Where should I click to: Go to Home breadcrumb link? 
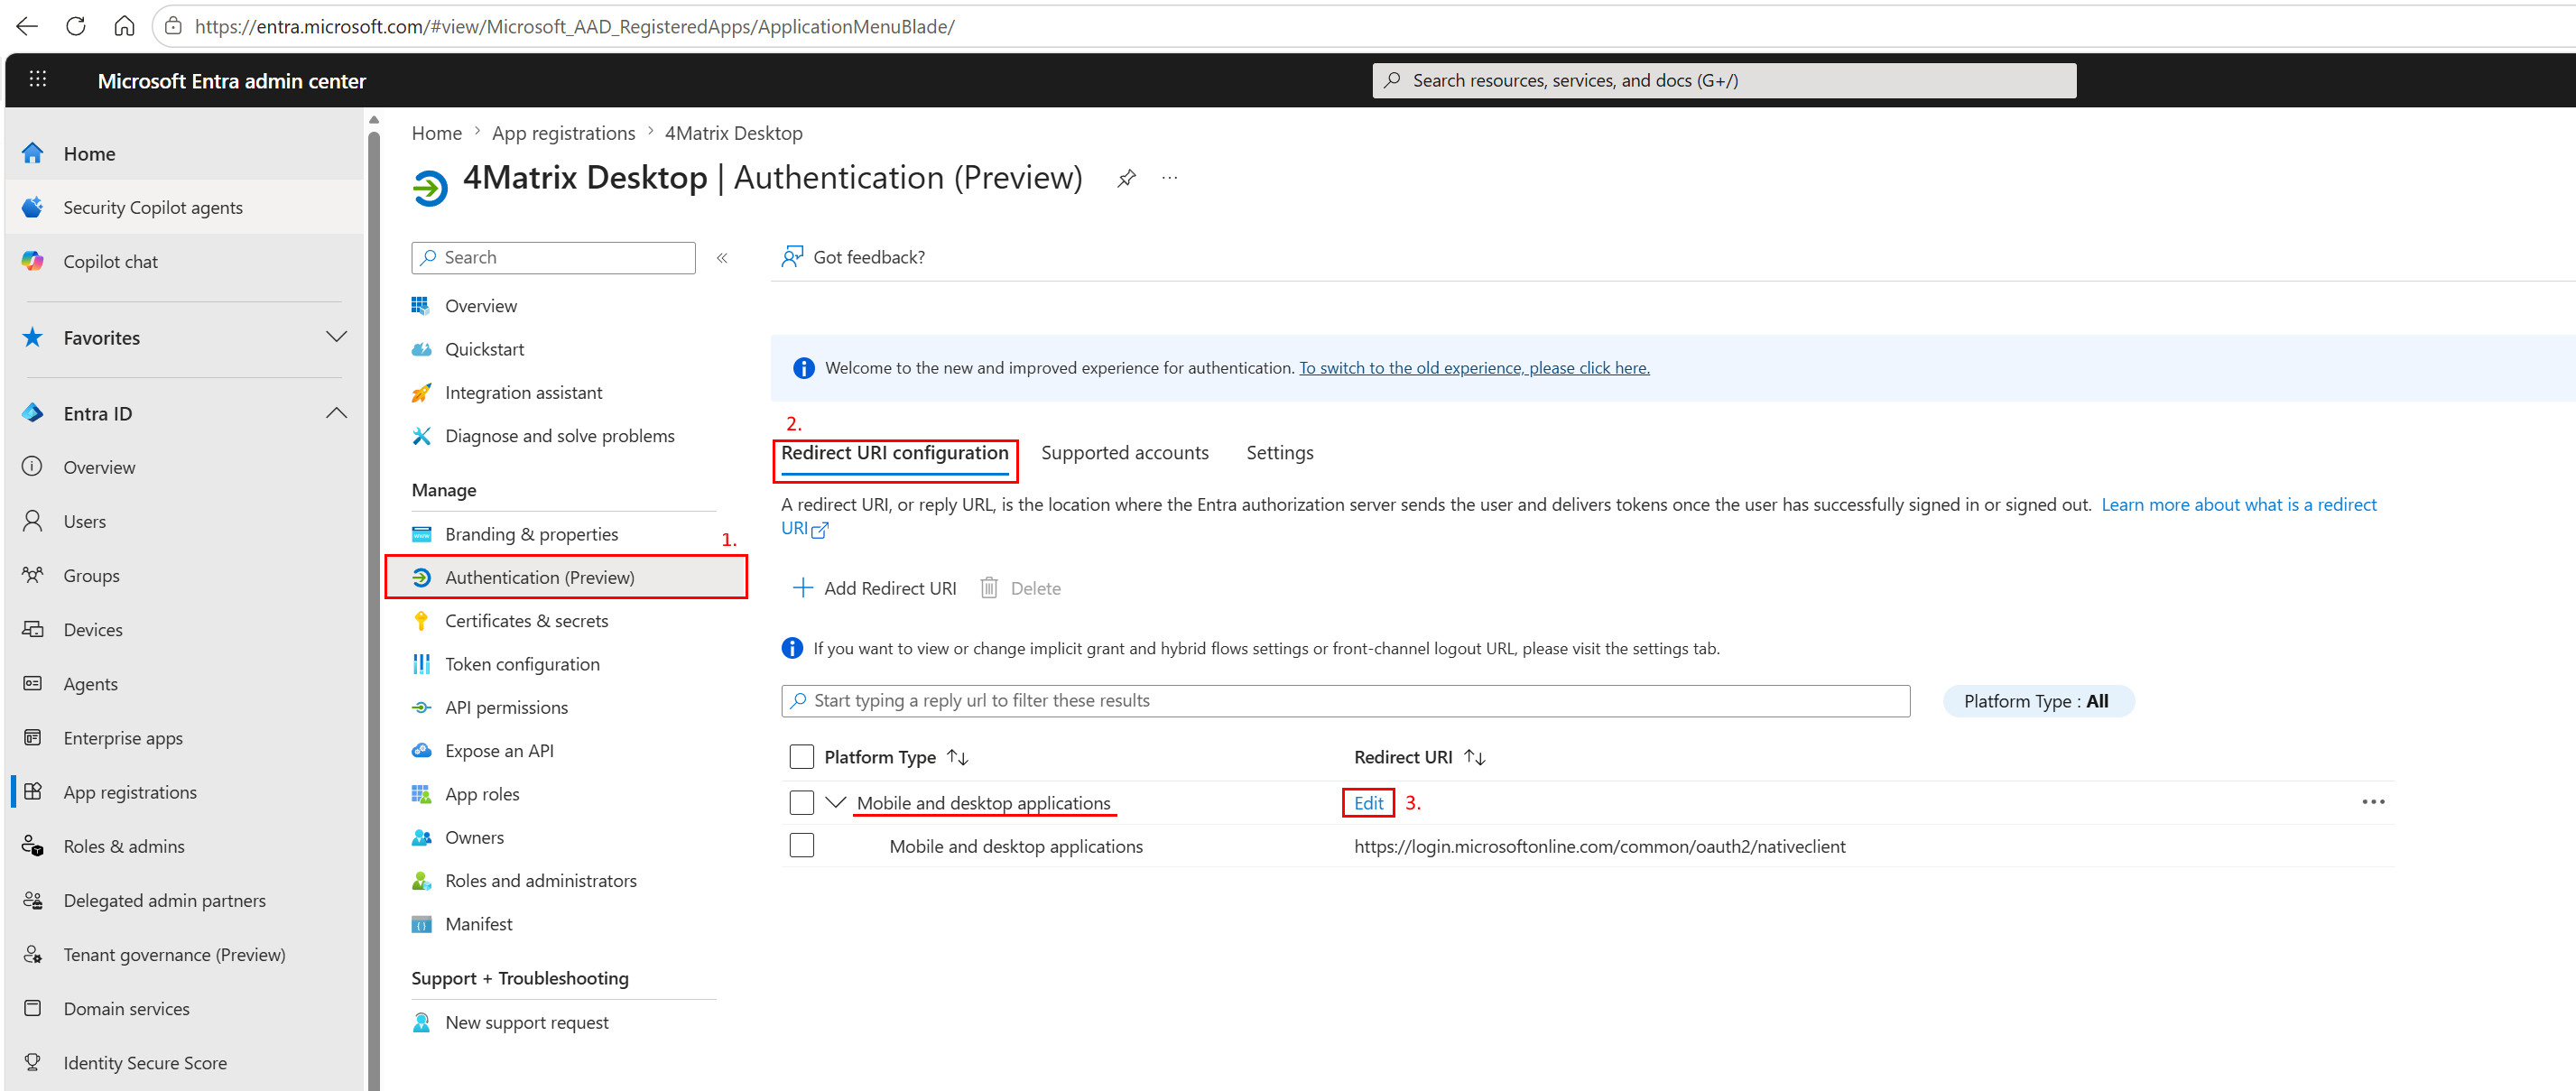coord(437,133)
